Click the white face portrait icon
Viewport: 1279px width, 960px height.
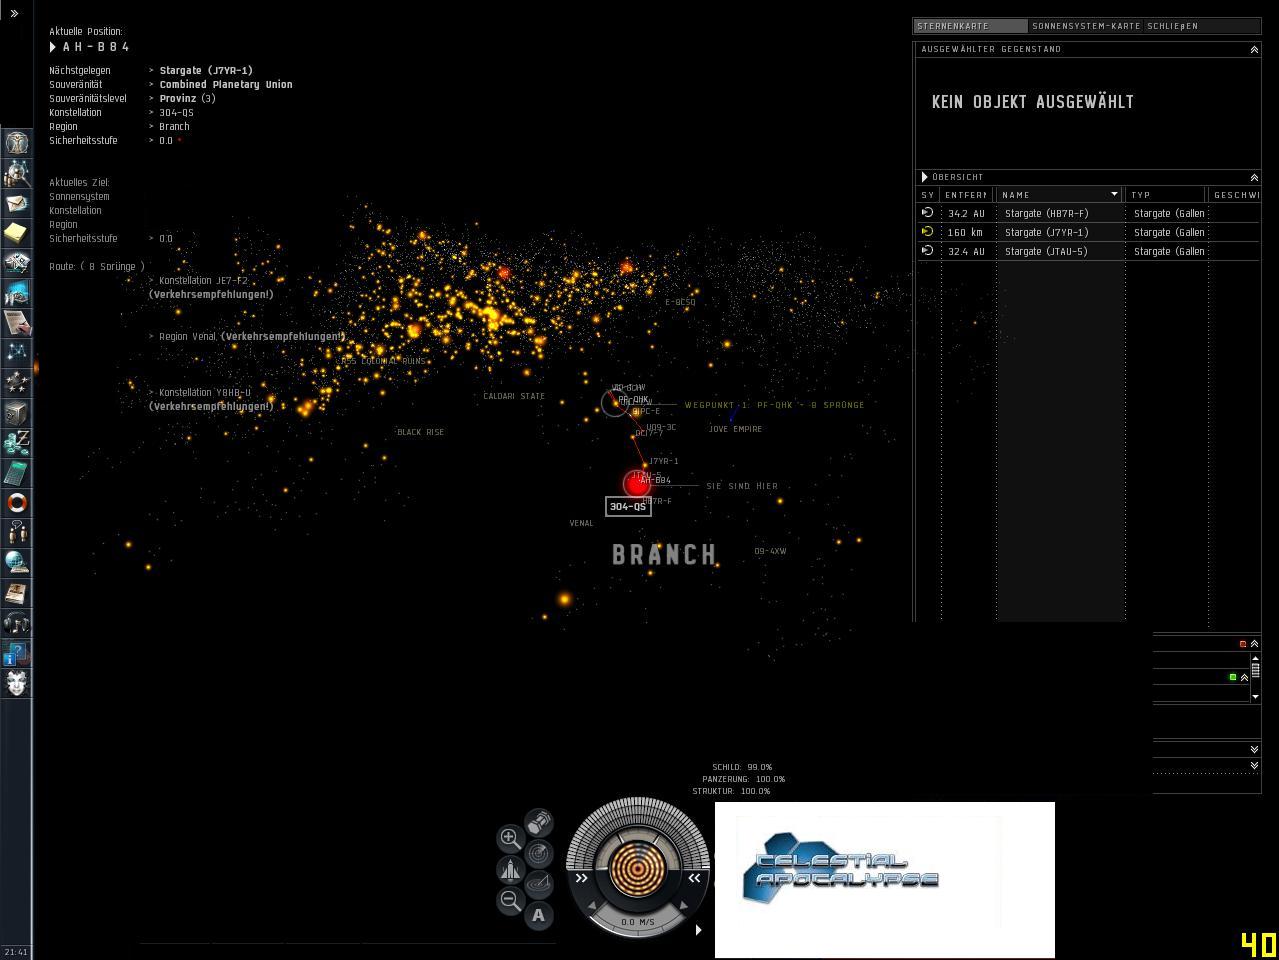point(17,683)
